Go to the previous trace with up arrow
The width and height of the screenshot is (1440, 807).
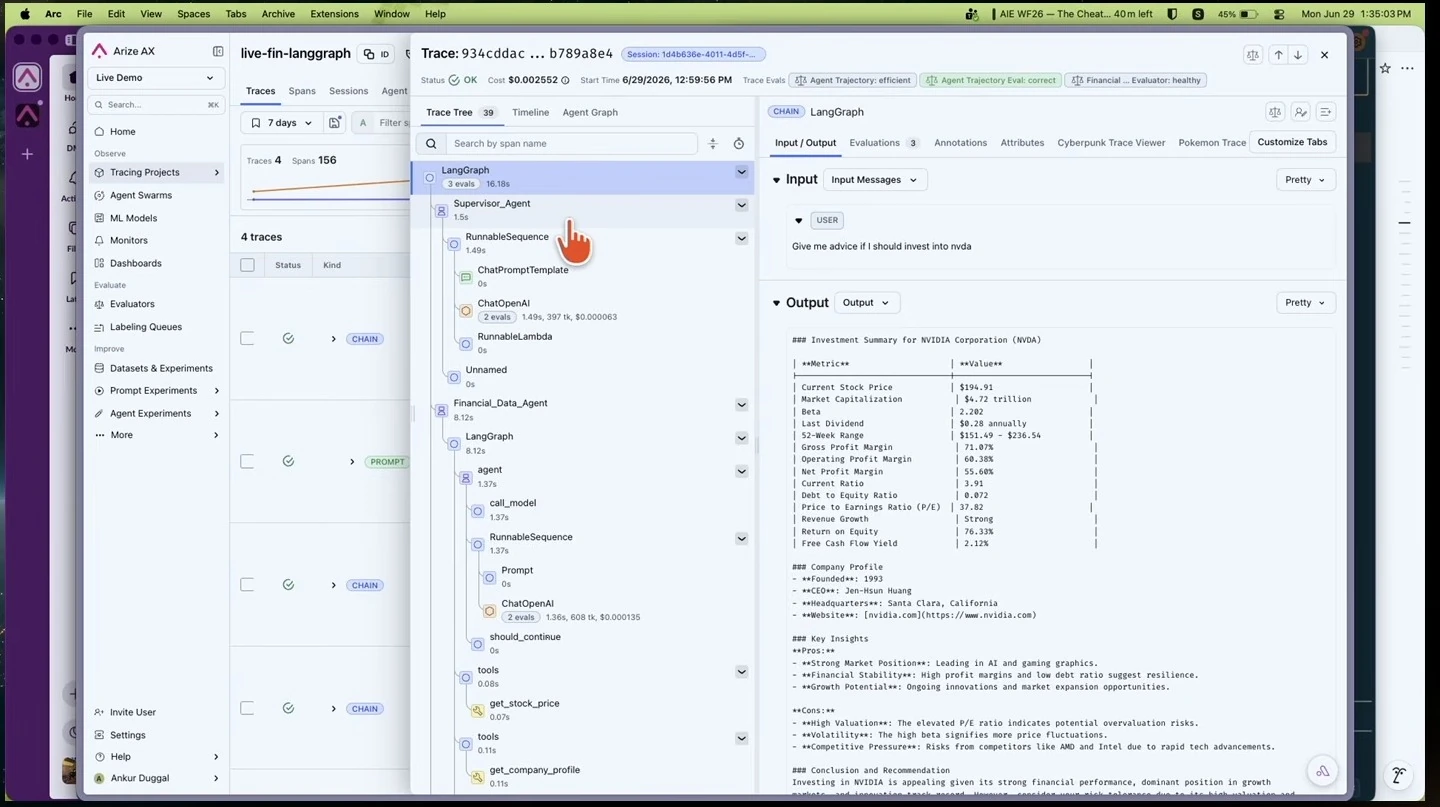1278,55
